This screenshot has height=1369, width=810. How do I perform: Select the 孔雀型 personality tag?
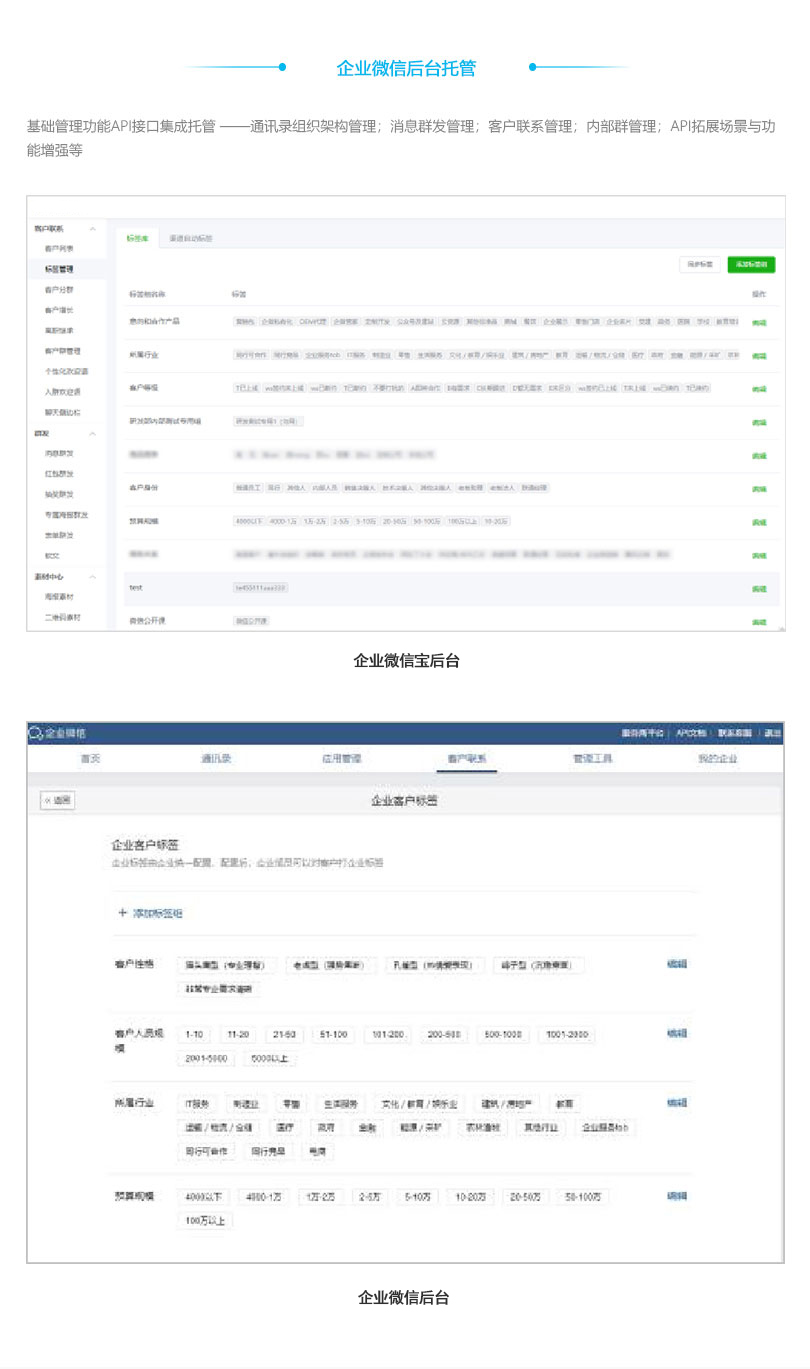[x=435, y=965]
